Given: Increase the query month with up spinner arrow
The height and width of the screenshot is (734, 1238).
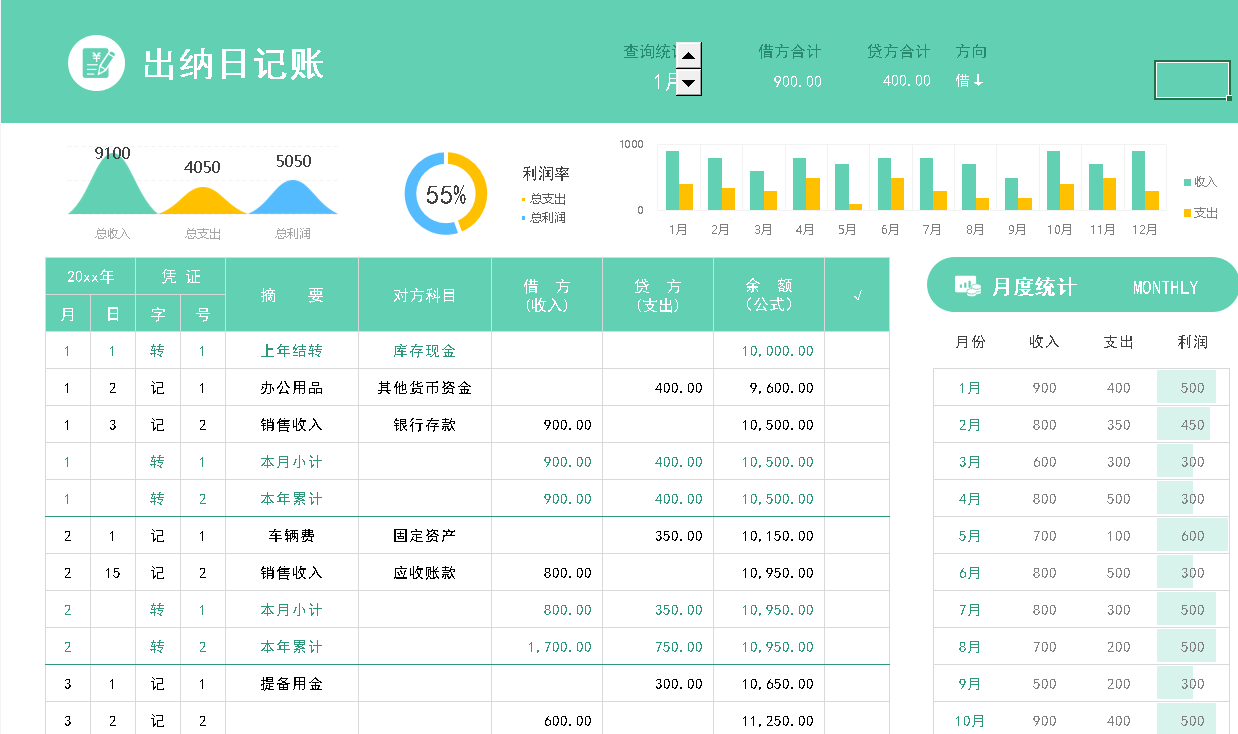Looking at the screenshot, I should point(689,56).
